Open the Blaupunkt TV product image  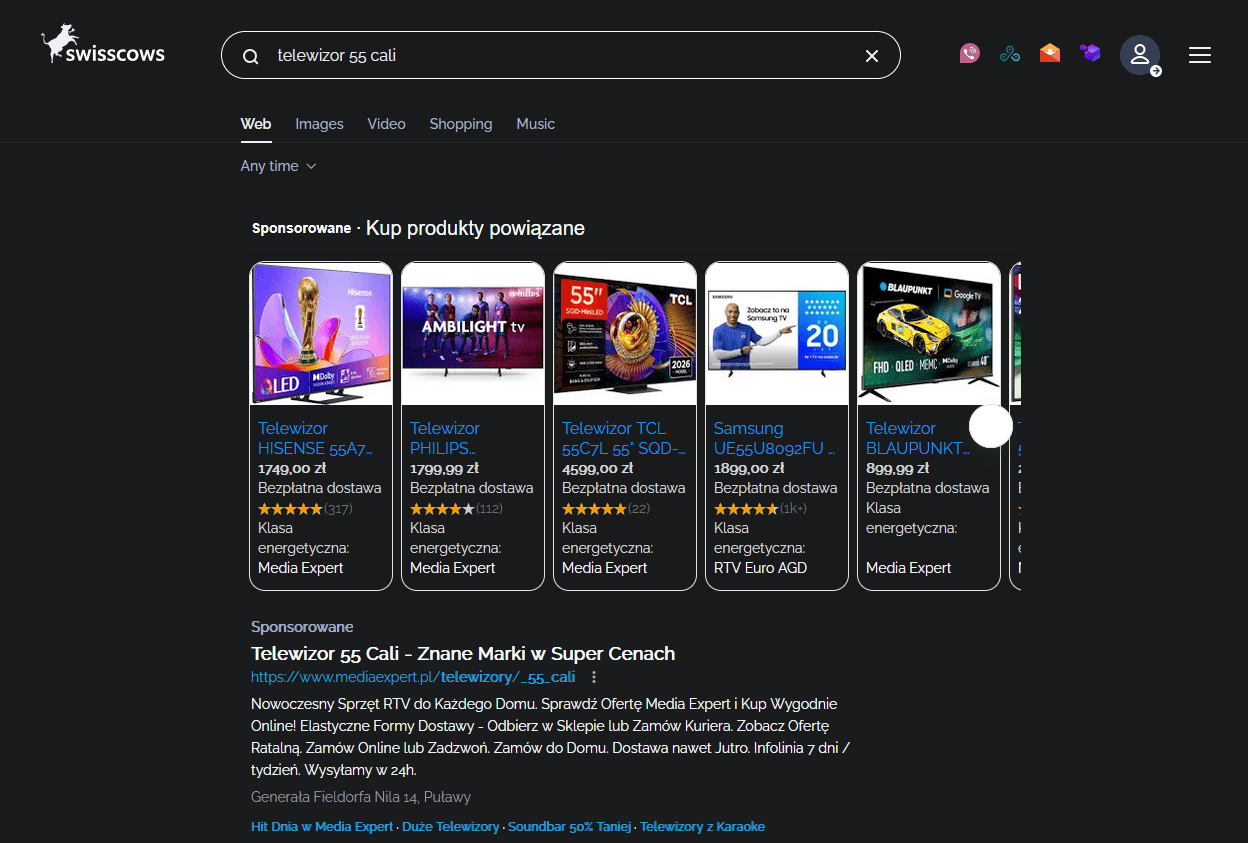(x=929, y=333)
